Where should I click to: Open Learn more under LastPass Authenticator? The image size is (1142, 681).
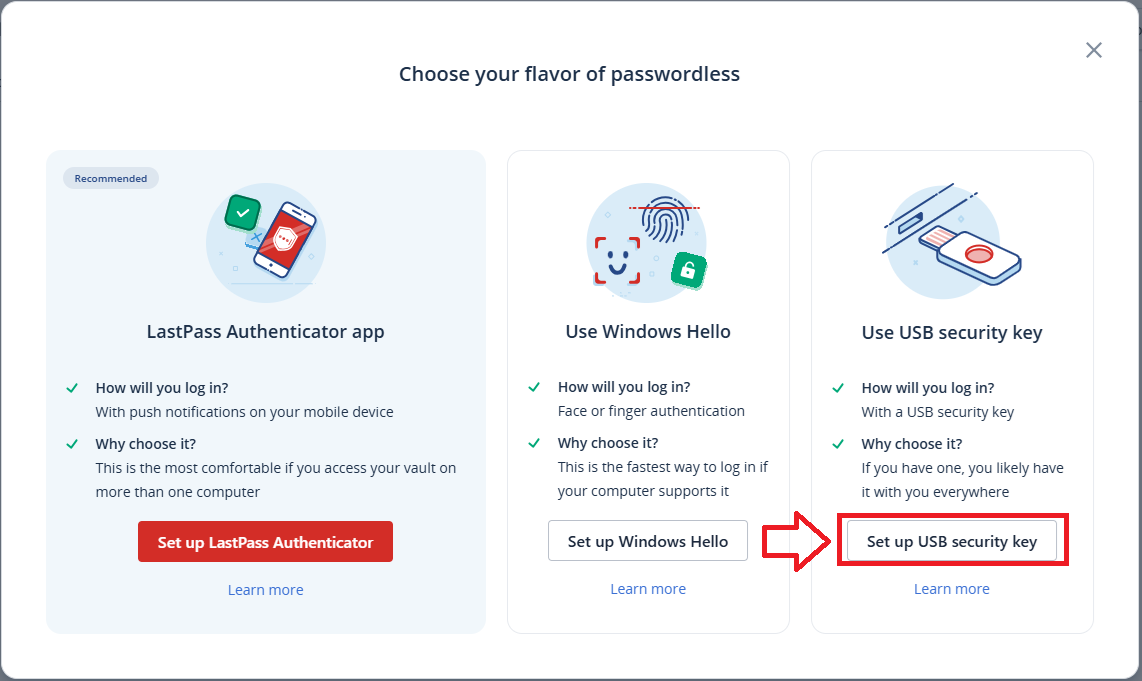coord(265,590)
